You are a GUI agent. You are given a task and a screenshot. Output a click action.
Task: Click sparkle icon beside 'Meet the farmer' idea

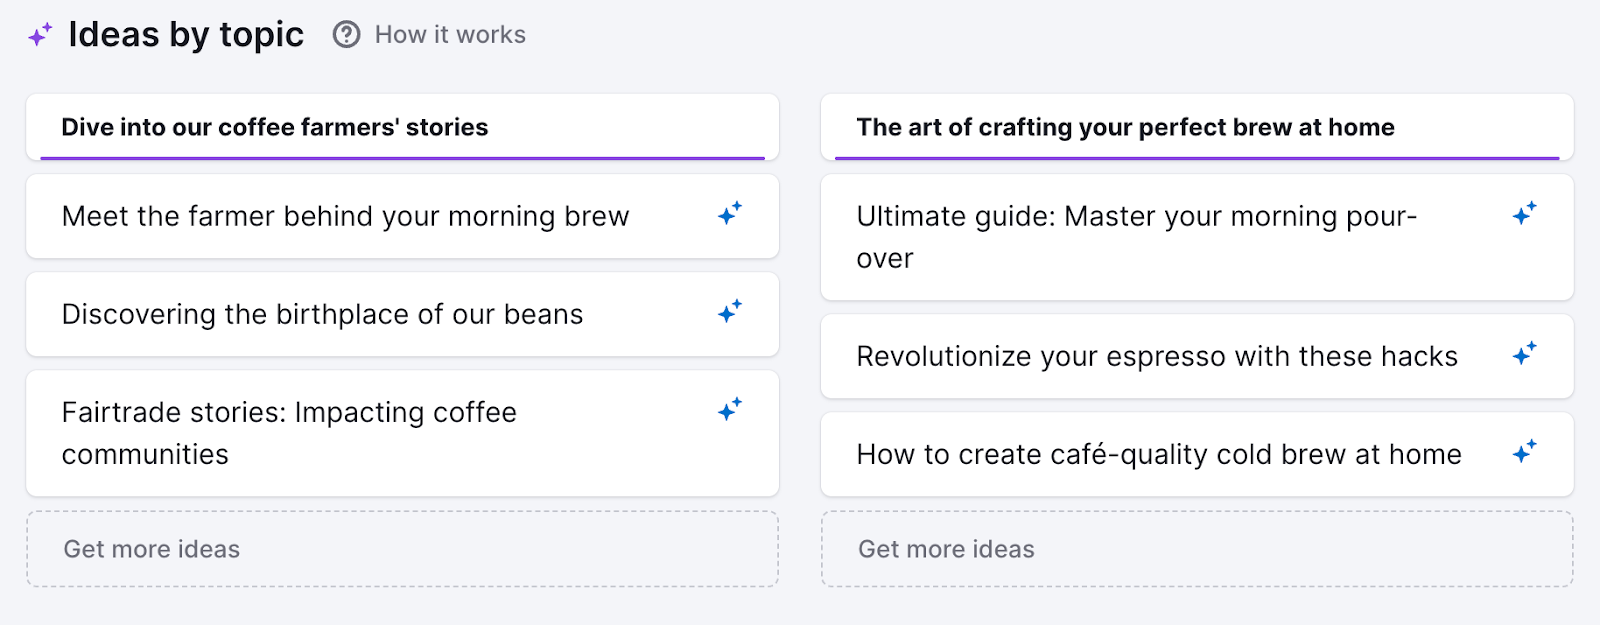coord(730,213)
